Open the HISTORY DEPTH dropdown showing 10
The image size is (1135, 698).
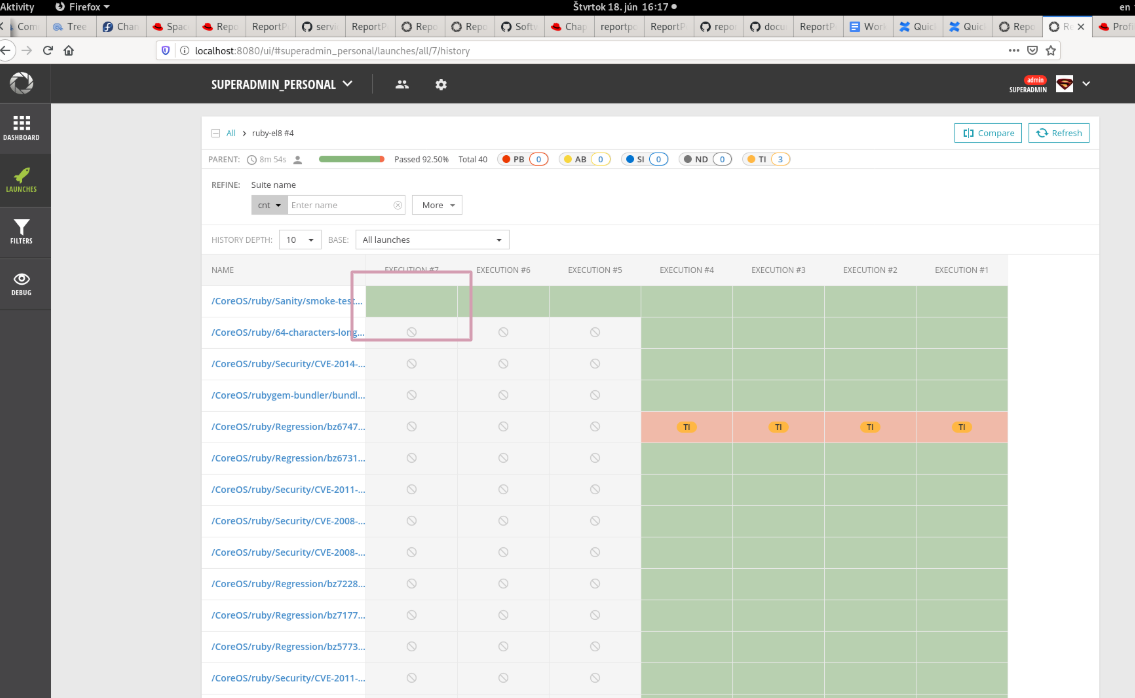(299, 240)
